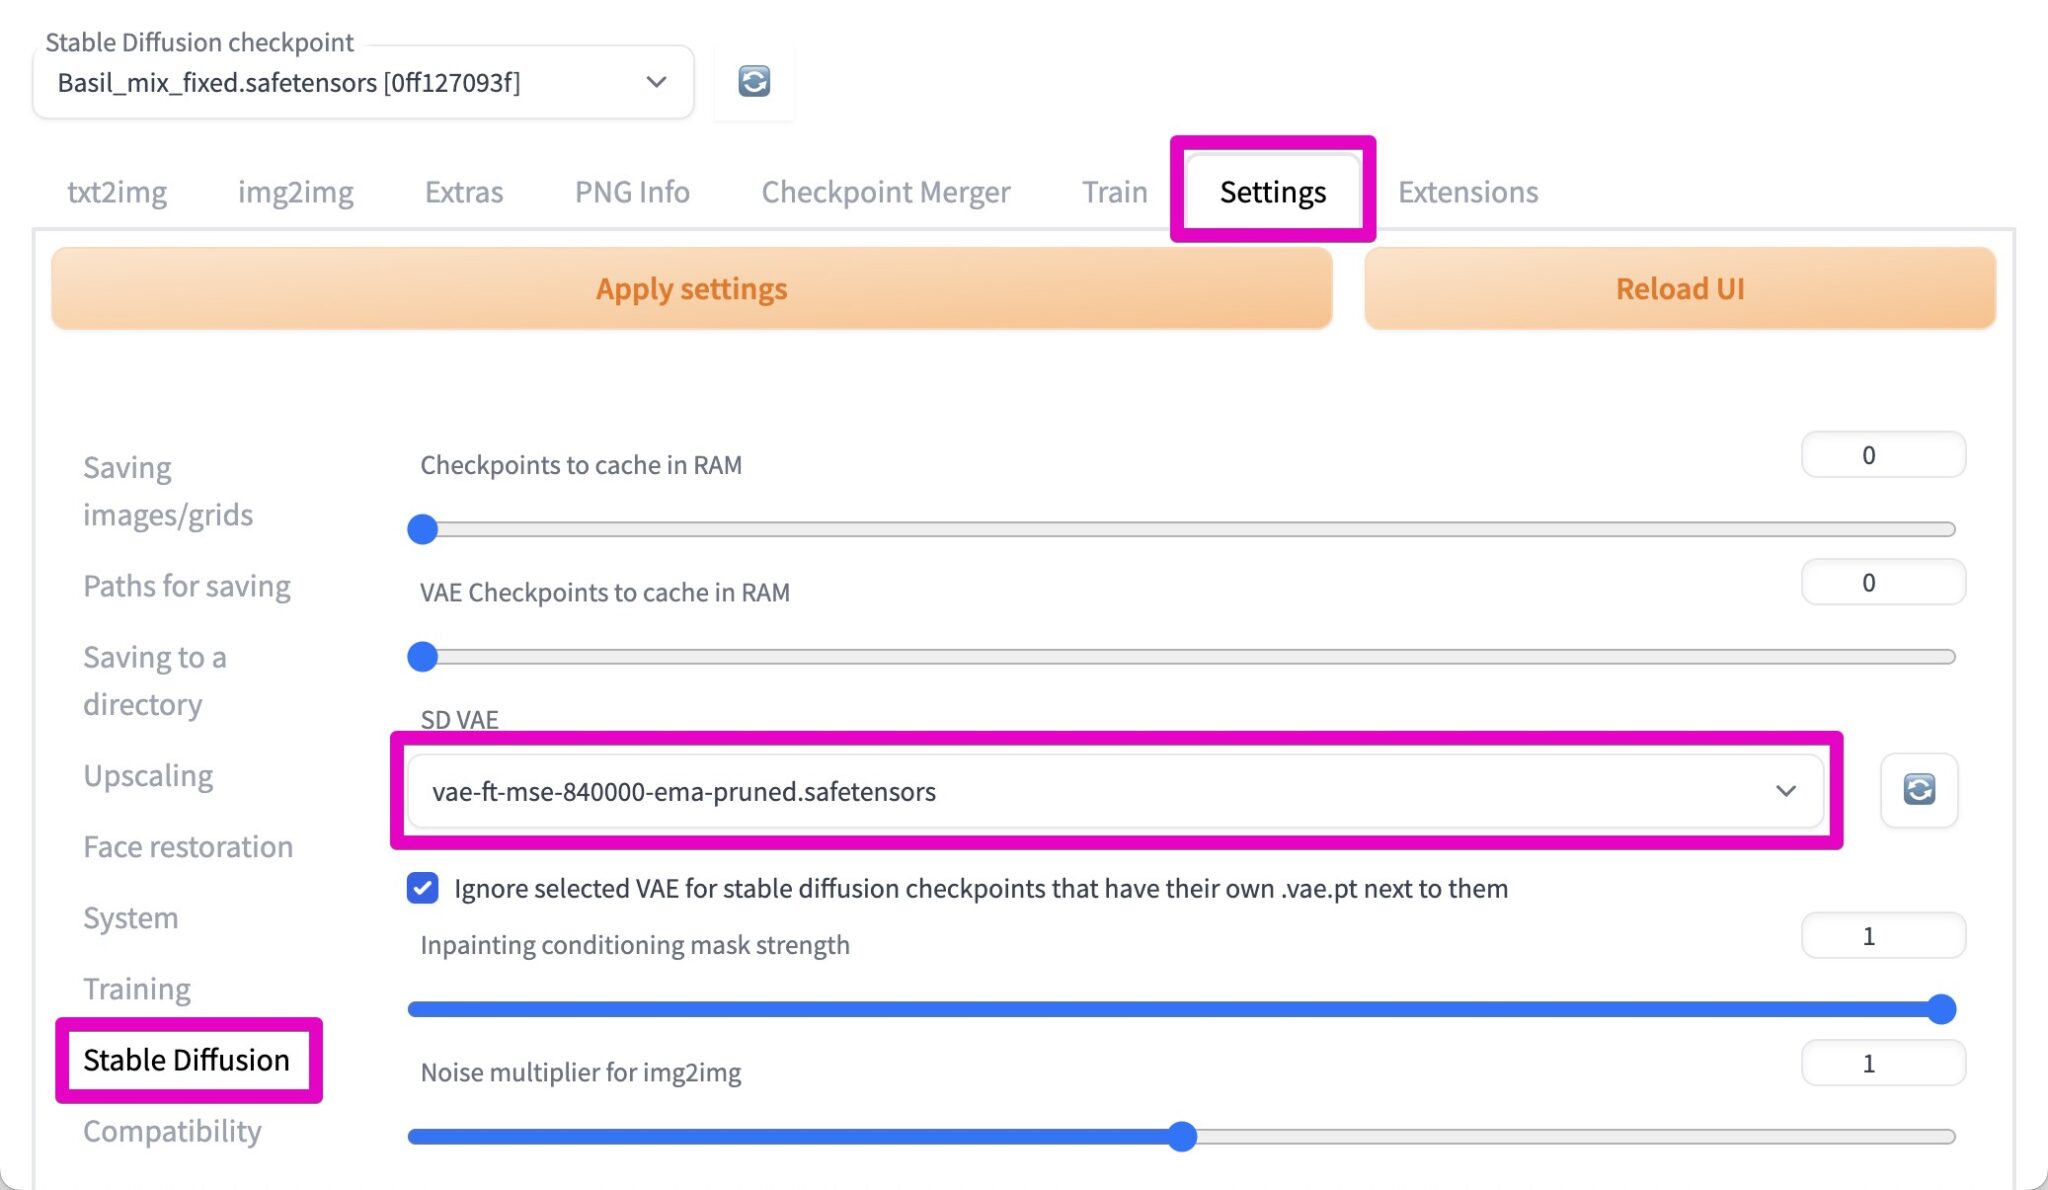Open the Face restoration settings section

(188, 846)
